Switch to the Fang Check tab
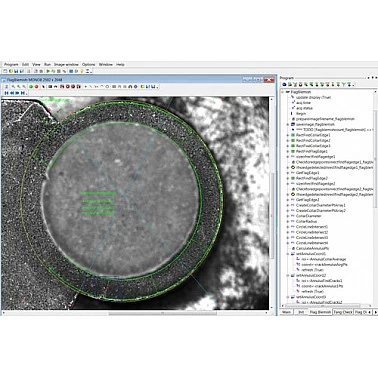 point(343,312)
